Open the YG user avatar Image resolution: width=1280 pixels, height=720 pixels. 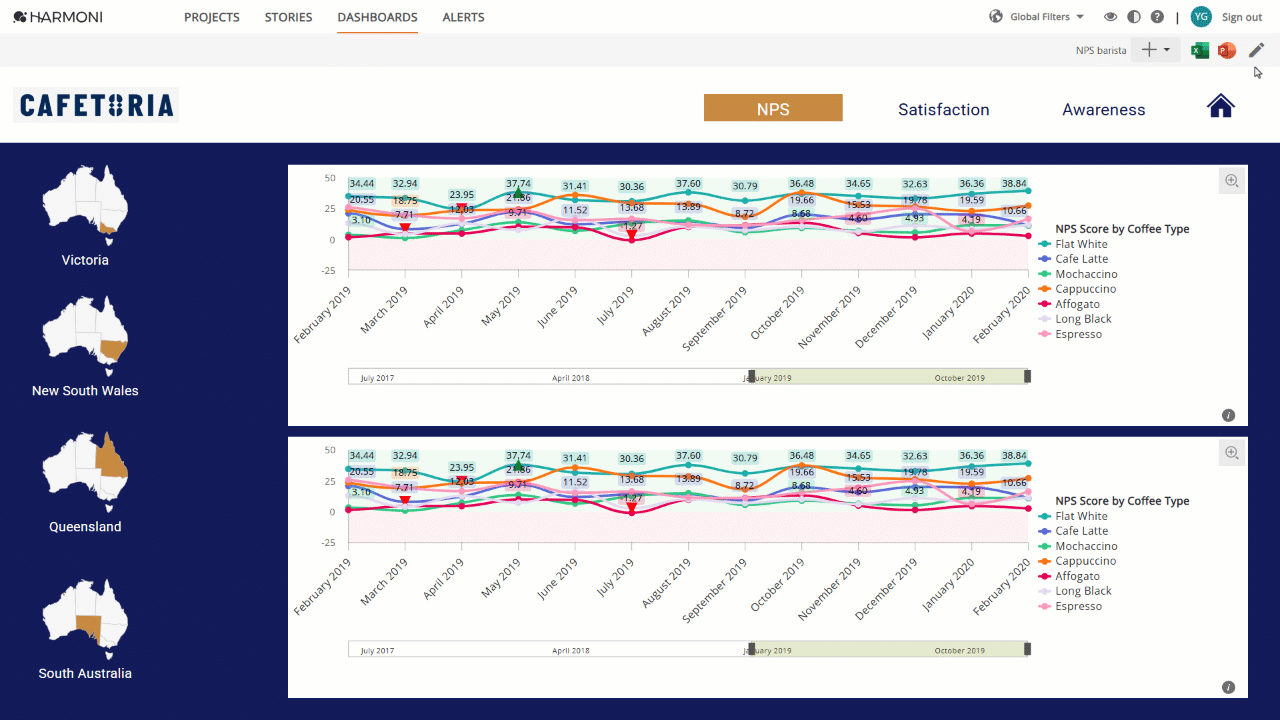(x=1201, y=17)
